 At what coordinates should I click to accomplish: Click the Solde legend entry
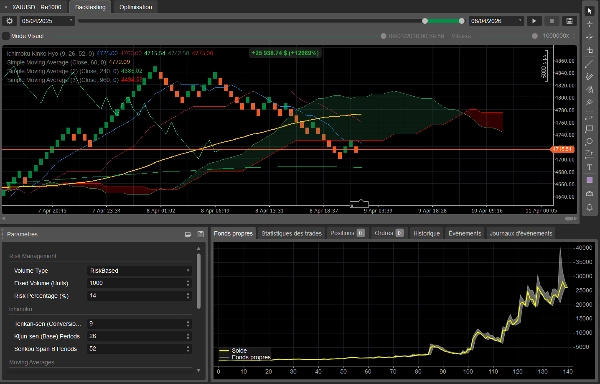(x=233, y=350)
